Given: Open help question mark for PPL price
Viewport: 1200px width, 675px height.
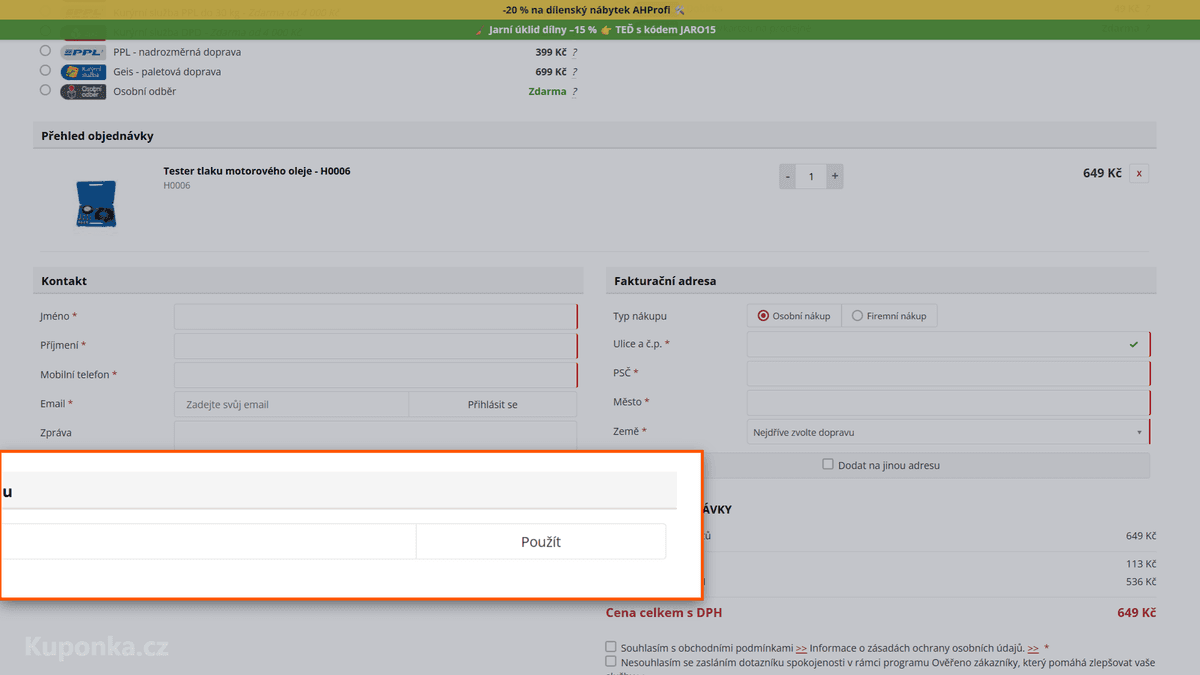Looking at the screenshot, I should (574, 52).
